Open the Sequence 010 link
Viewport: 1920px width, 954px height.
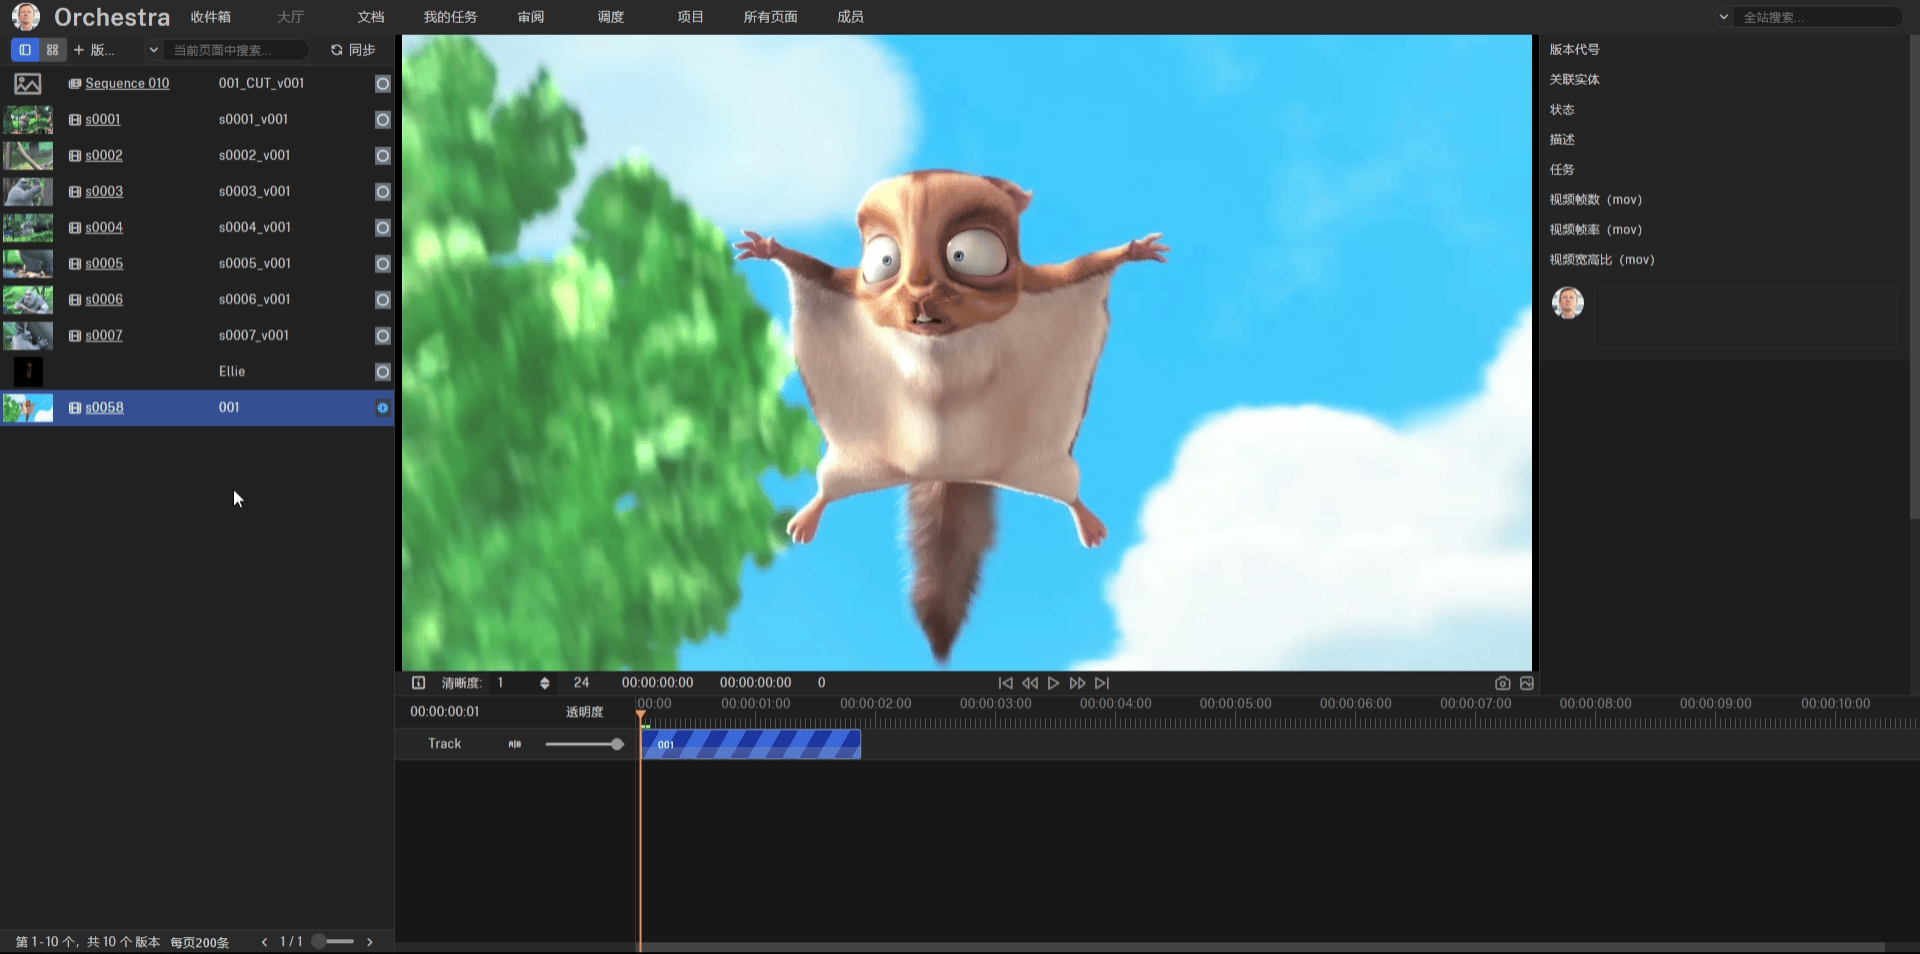pyautogui.click(x=127, y=83)
